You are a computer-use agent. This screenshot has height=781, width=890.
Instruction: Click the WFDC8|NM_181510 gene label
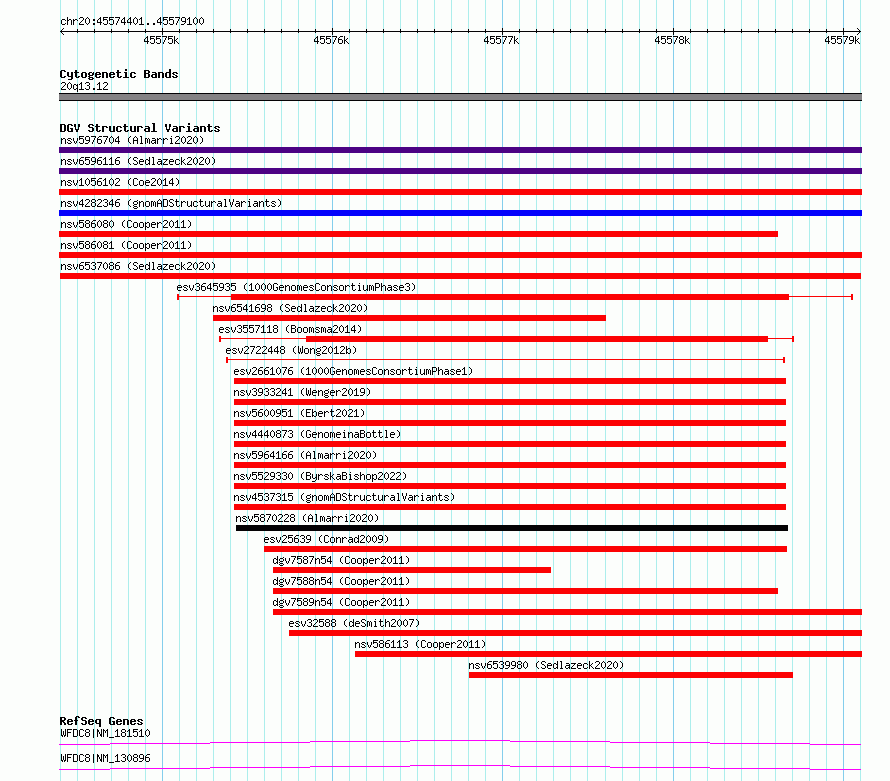click(105, 733)
